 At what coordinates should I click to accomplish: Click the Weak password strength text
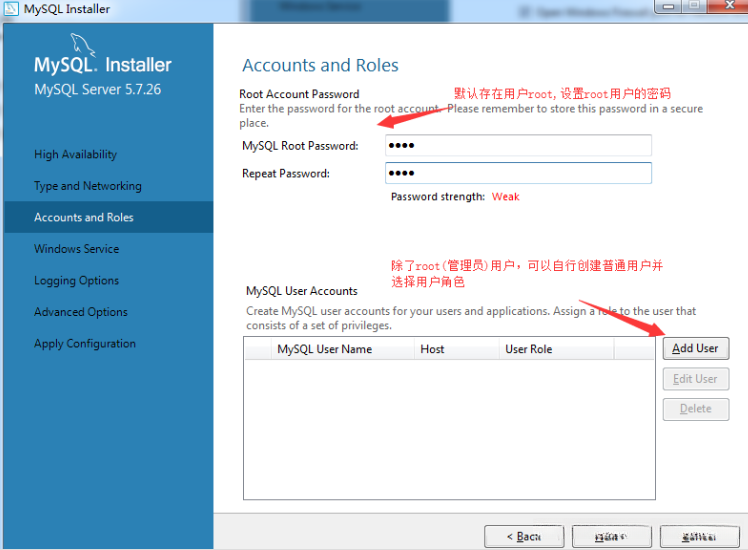pyautogui.click(x=506, y=197)
